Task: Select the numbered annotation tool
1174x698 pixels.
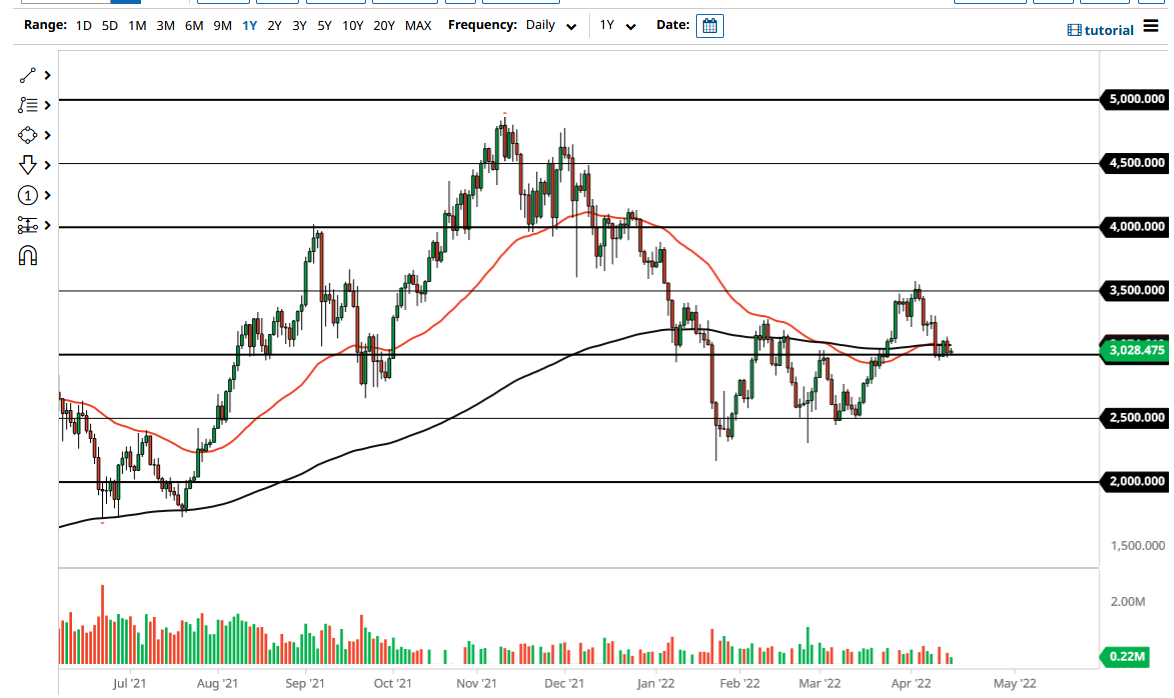Action: coord(27,196)
